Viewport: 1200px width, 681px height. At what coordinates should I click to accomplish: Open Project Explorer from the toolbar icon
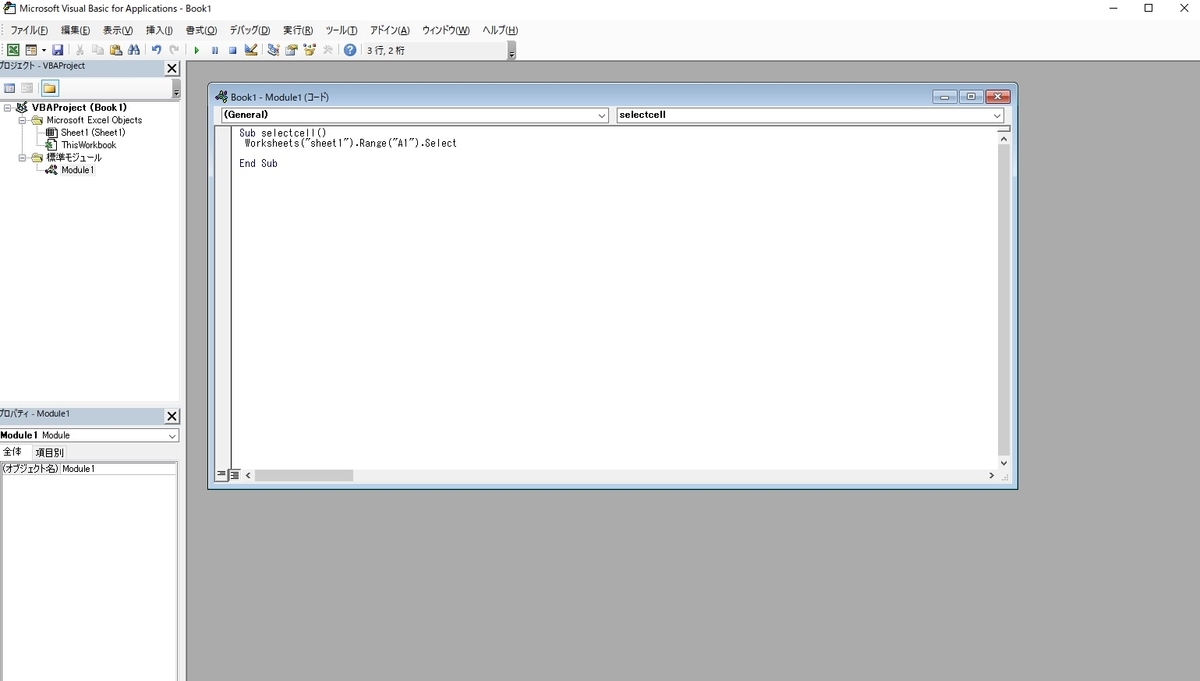(273, 50)
